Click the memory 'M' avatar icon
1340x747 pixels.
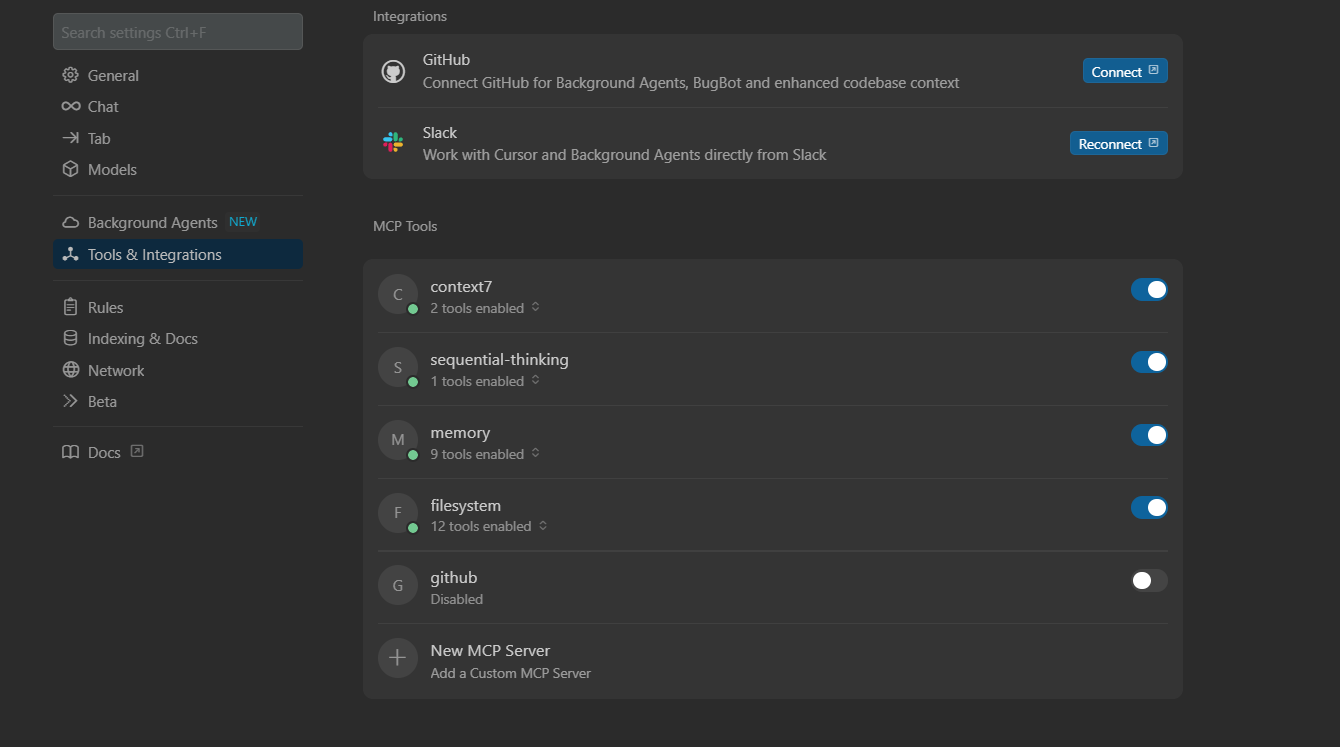pyautogui.click(x=397, y=440)
